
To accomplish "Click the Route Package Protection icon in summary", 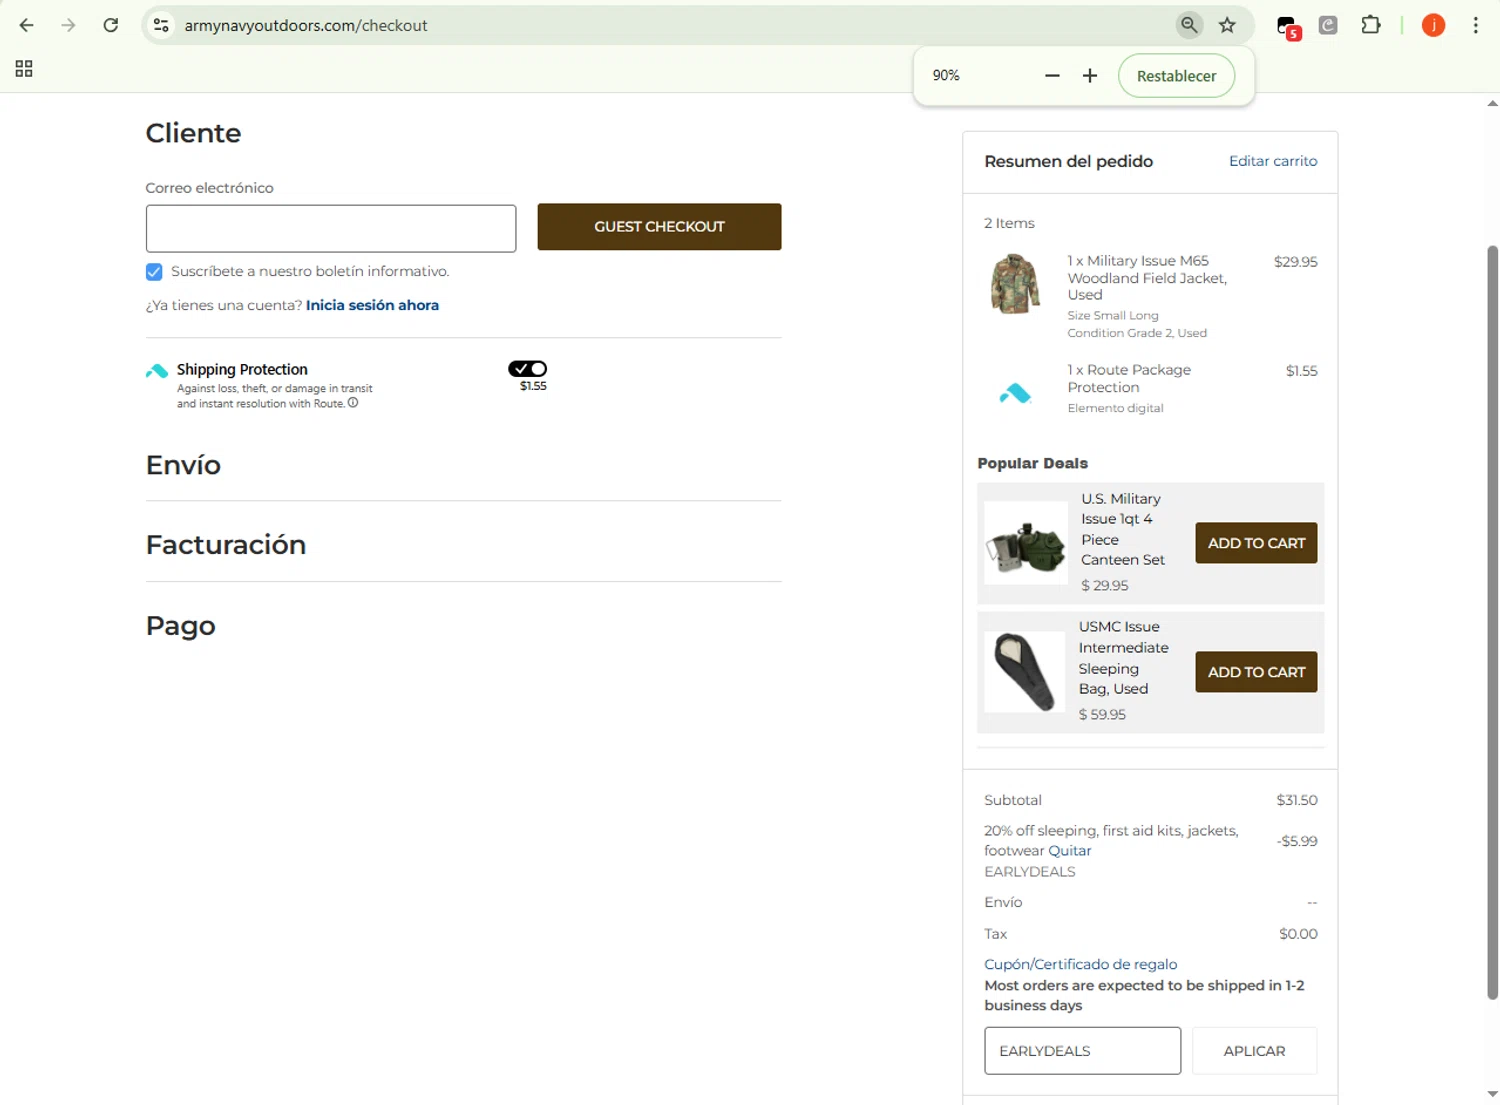I will tap(1015, 394).
